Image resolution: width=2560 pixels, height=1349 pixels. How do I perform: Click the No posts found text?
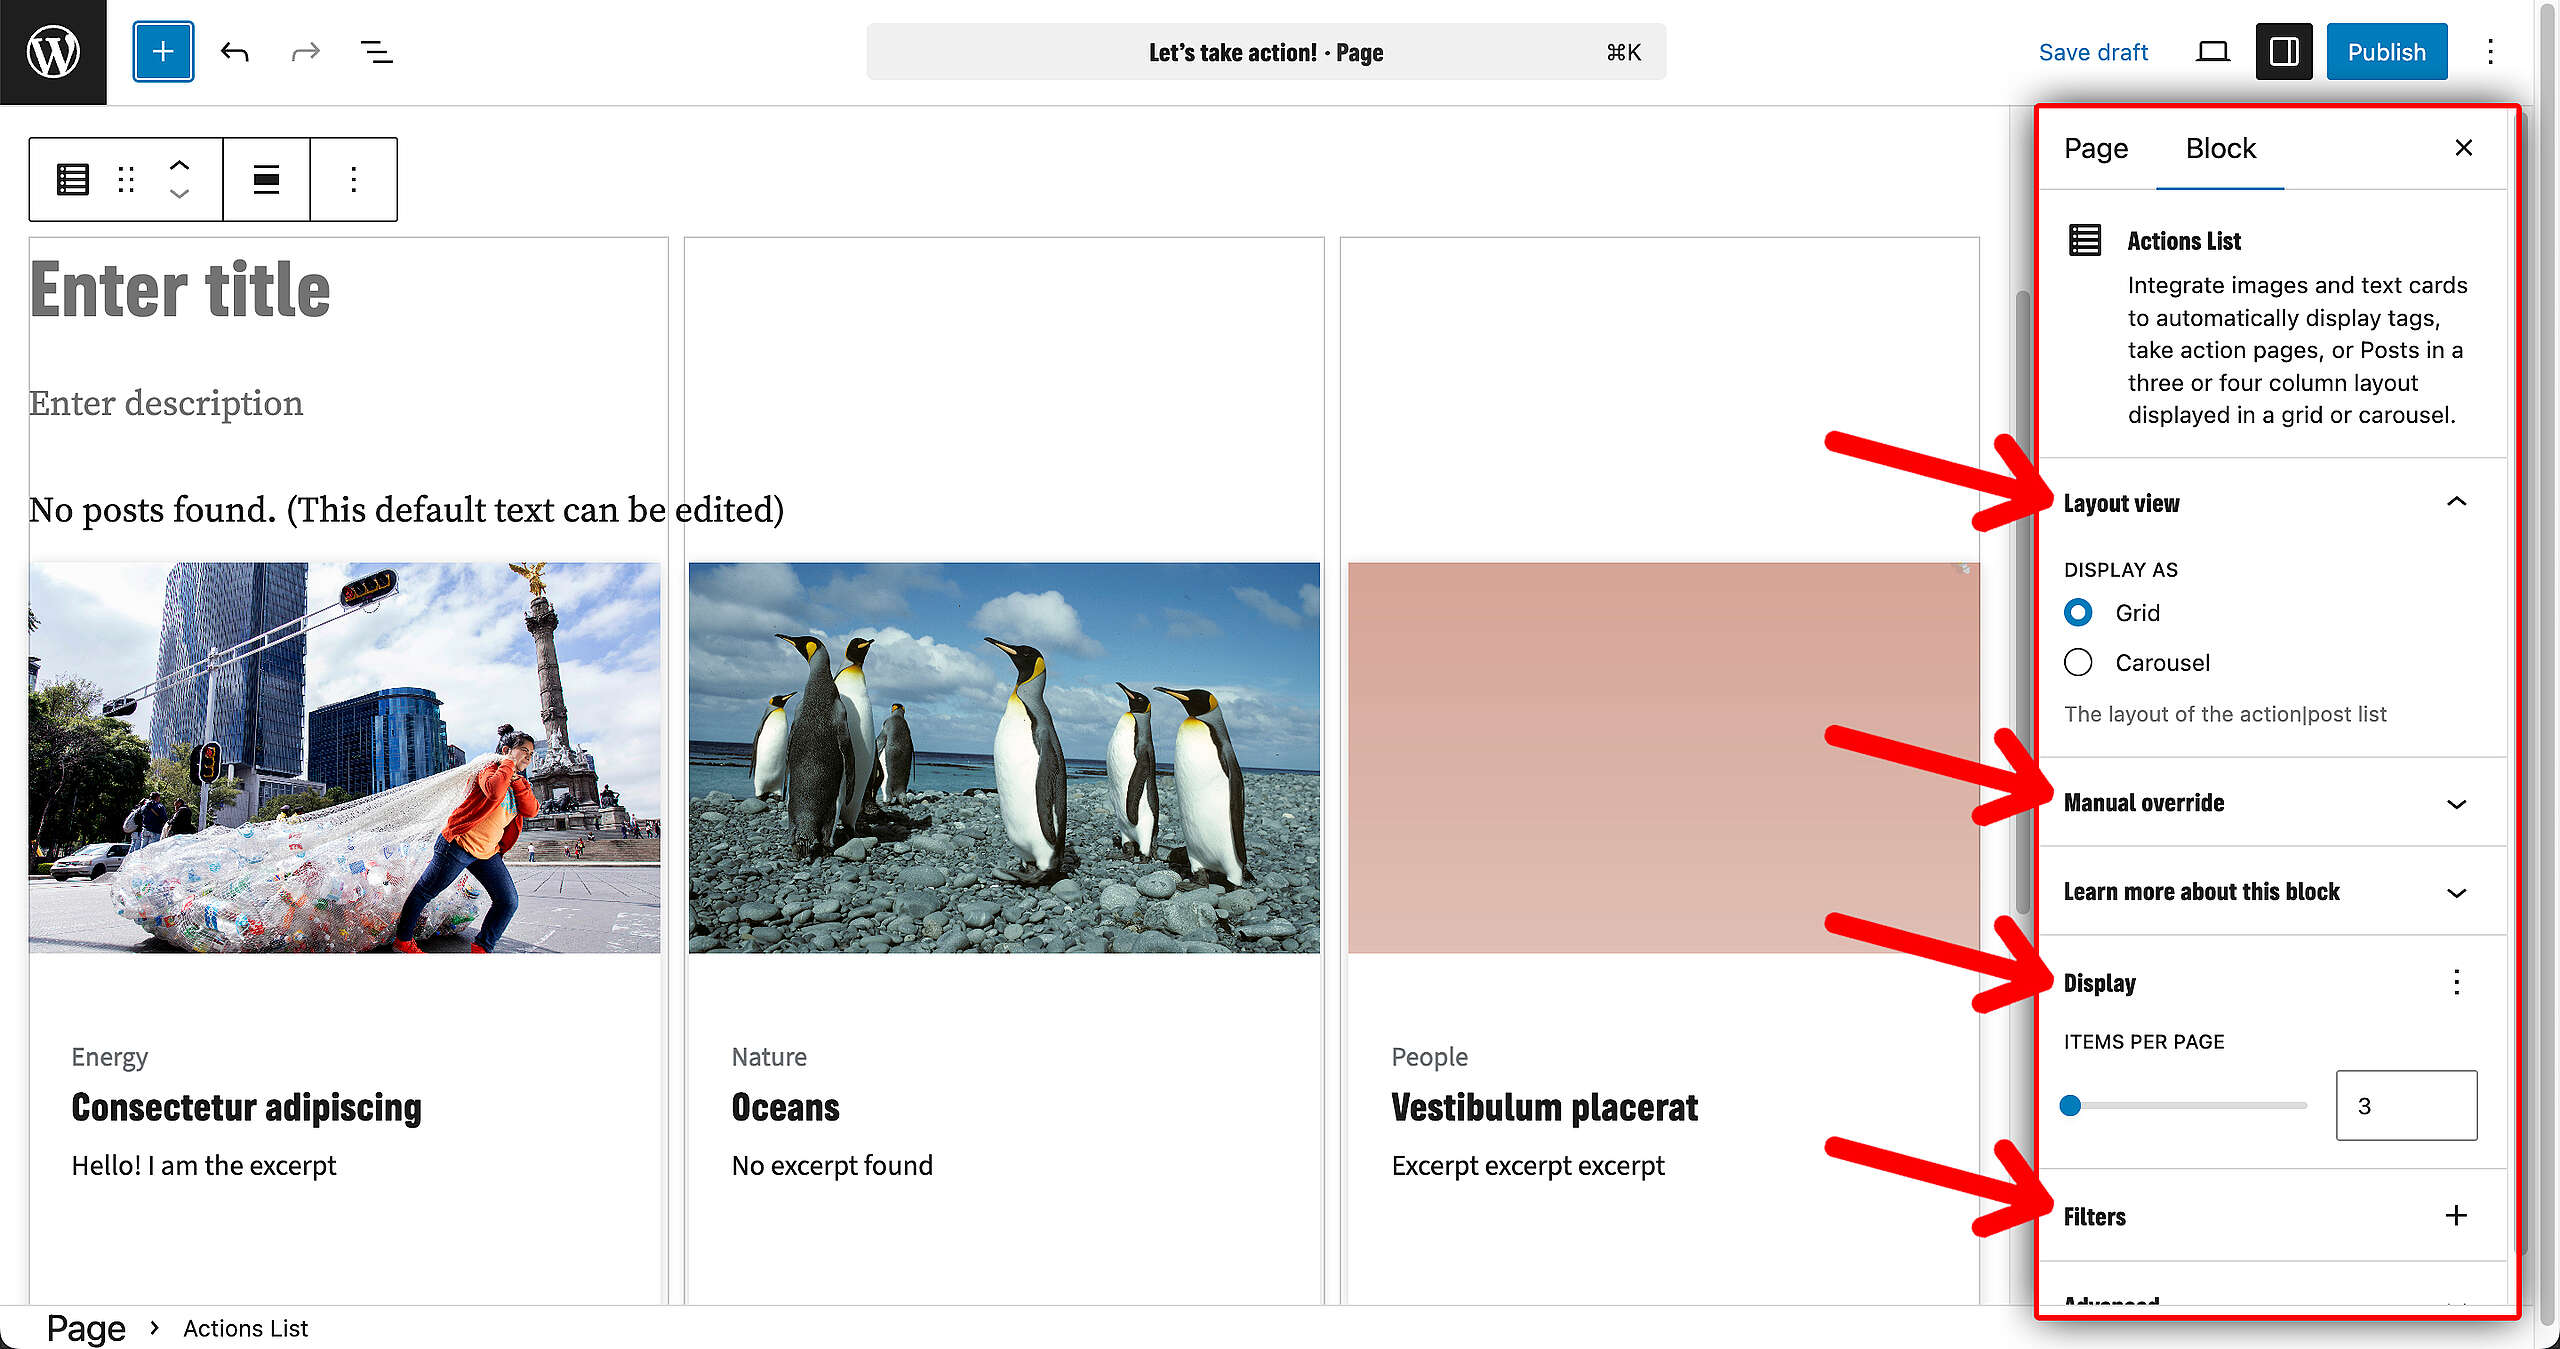point(406,510)
